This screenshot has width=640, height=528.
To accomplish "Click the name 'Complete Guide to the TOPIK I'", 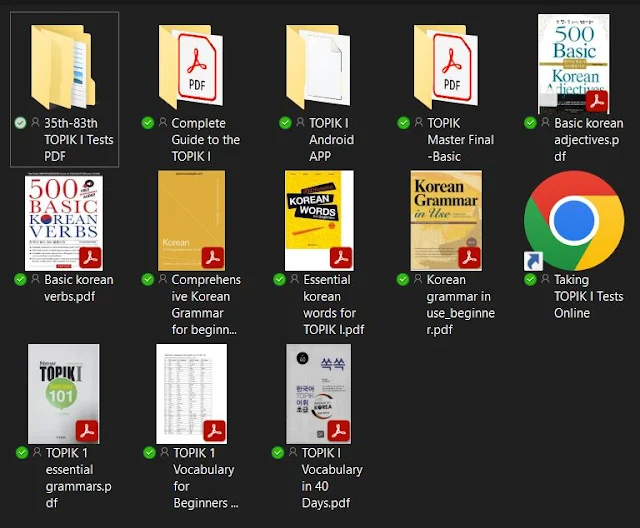I will coord(206,140).
